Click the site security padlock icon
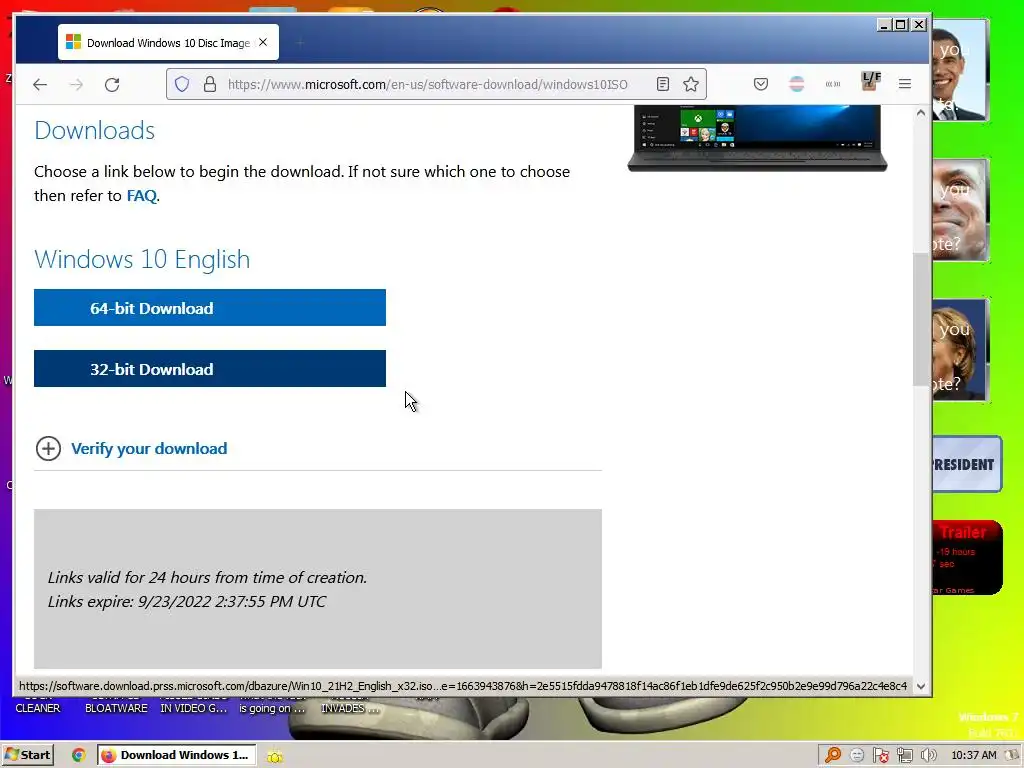Image resolution: width=1024 pixels, height=768 pixels. (x=210, y=84)
